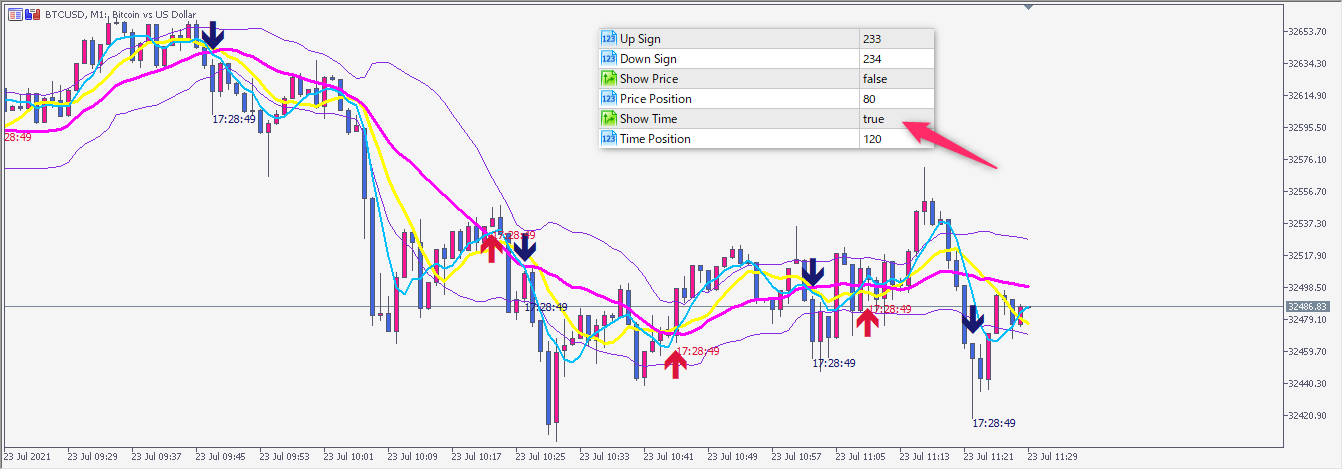Select the Time Position parameter name
This screenshot has height=470, width=1343.
coord(655,139)
